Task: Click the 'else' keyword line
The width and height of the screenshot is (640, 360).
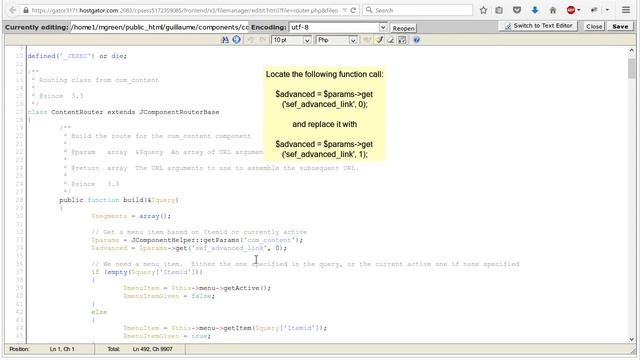Action: 99,312
